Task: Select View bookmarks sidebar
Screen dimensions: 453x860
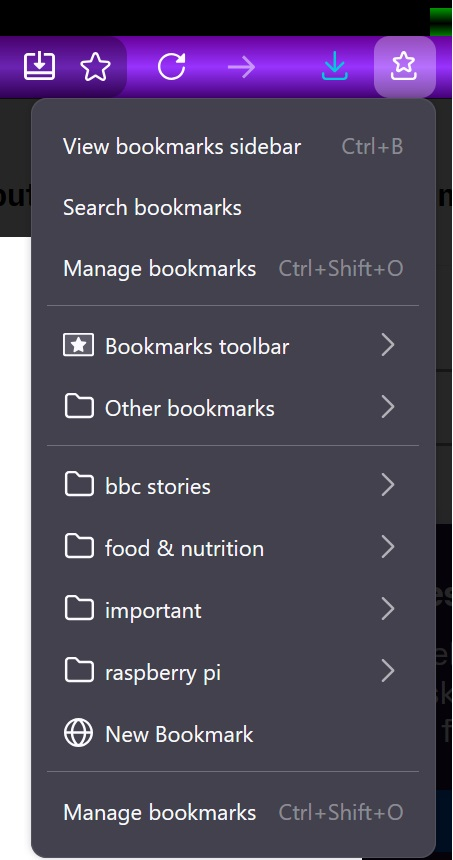Action: 233,146
